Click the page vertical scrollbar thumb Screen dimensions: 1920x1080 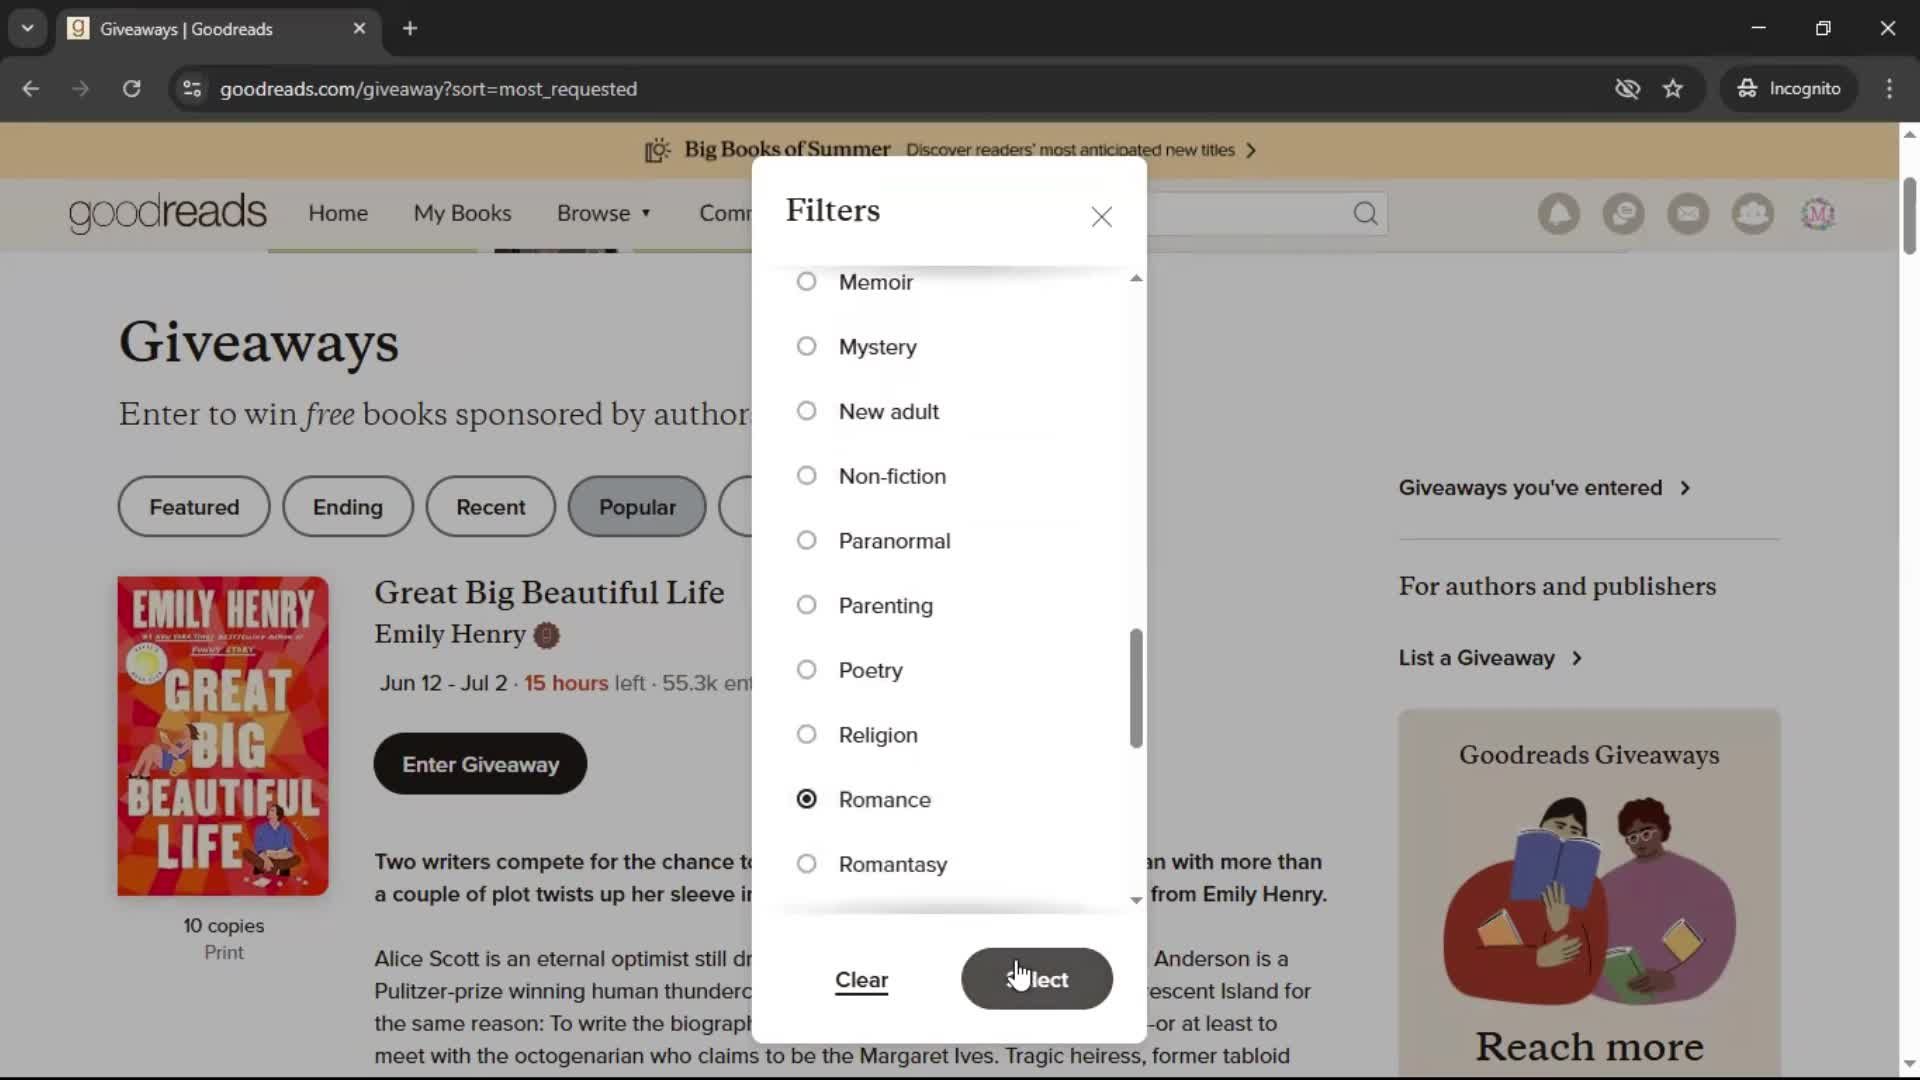click(x=1909, y=215)
